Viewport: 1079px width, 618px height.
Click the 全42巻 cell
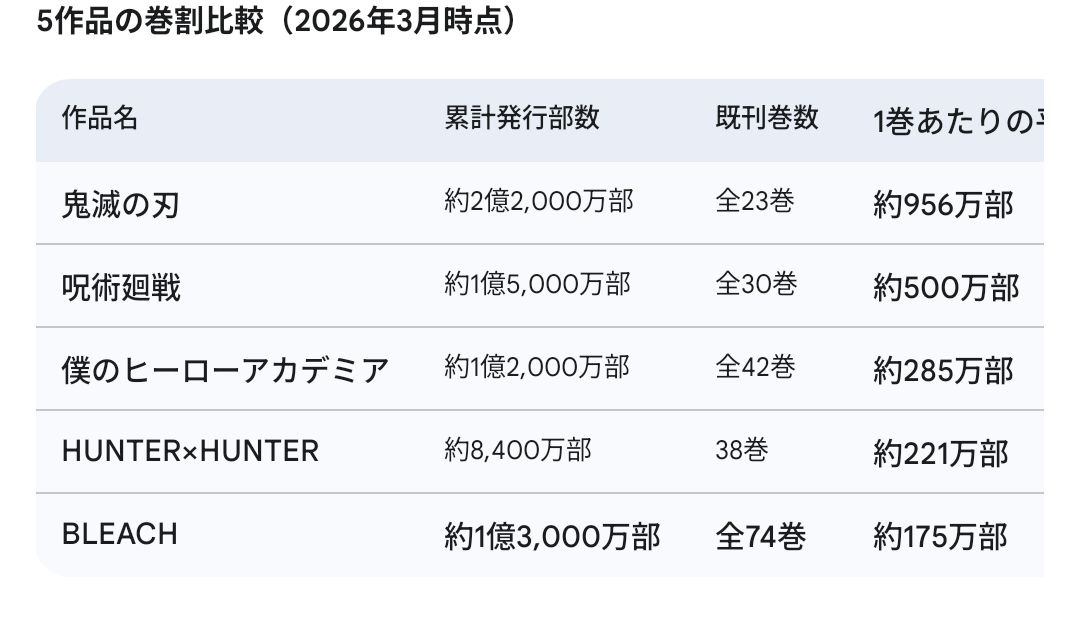click(x=756, y=367)
